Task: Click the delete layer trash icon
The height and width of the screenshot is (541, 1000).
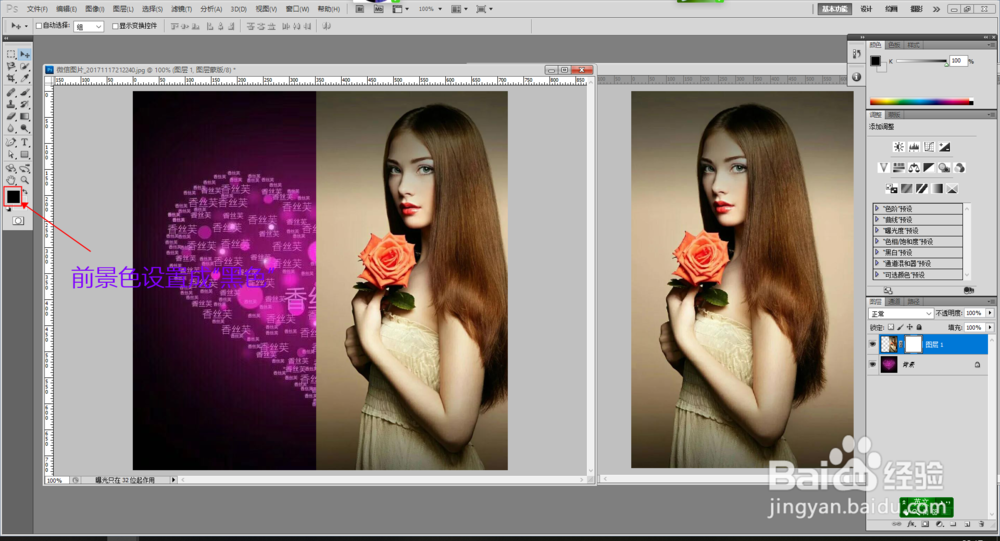Action: 982,524
